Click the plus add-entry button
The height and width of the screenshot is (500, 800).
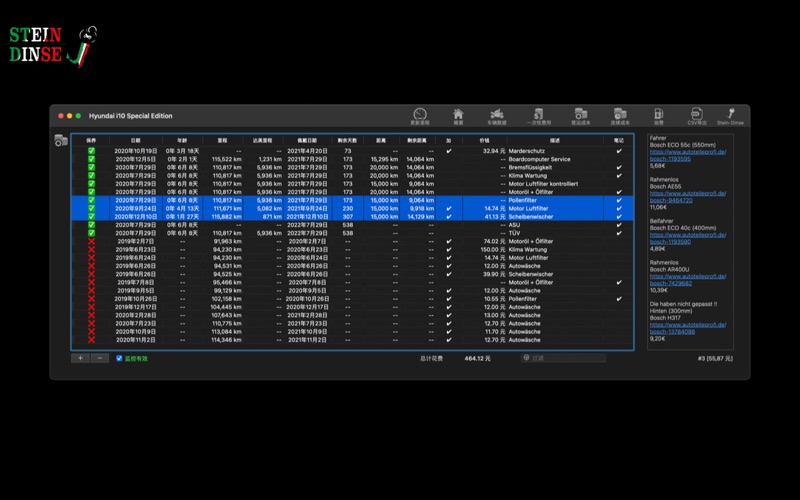pos(80,358)
